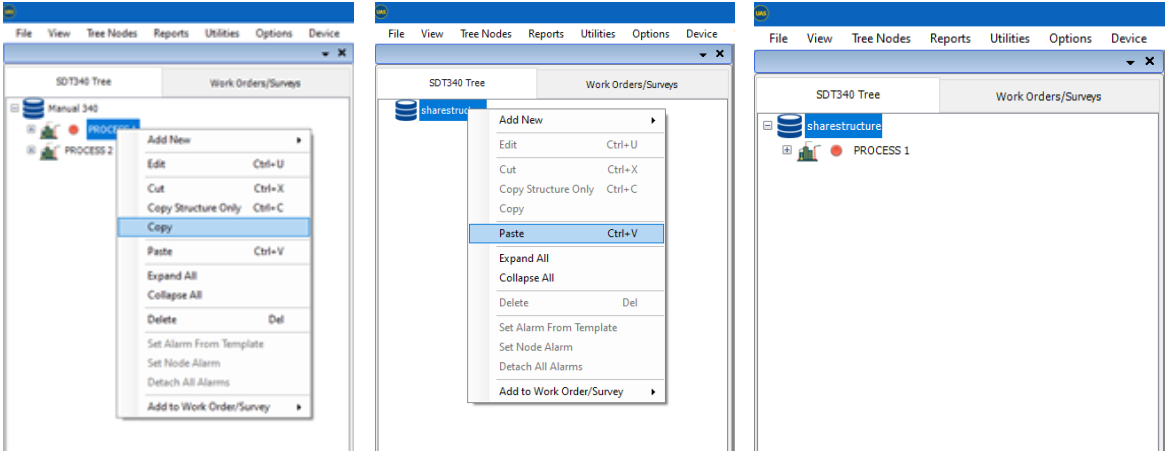Select Expand All in the menu with Paste highlighted
The height and width of the screenshot is (456, 1170).
(x=524, y=258)
